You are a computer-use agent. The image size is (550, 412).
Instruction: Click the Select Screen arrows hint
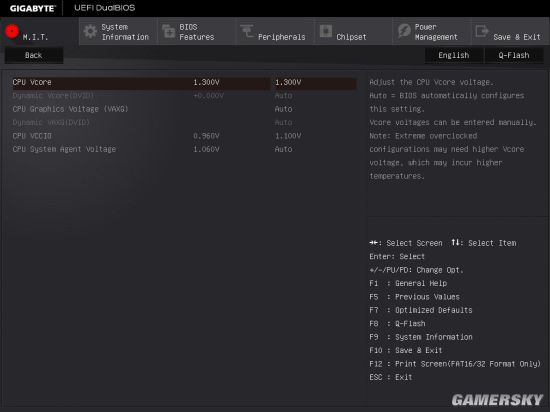coord(406,243)
